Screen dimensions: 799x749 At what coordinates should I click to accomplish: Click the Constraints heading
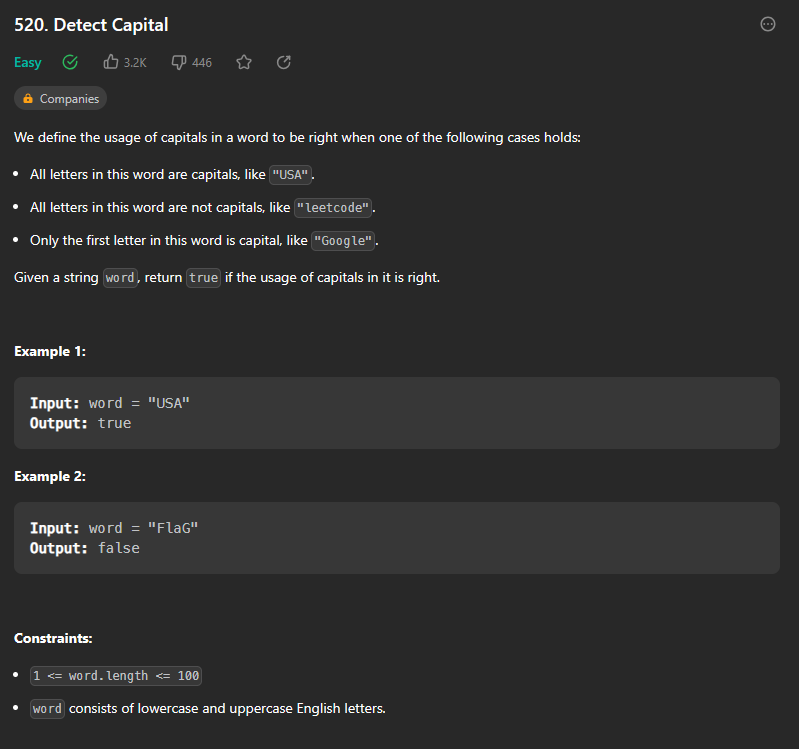[x=54, y=638]
